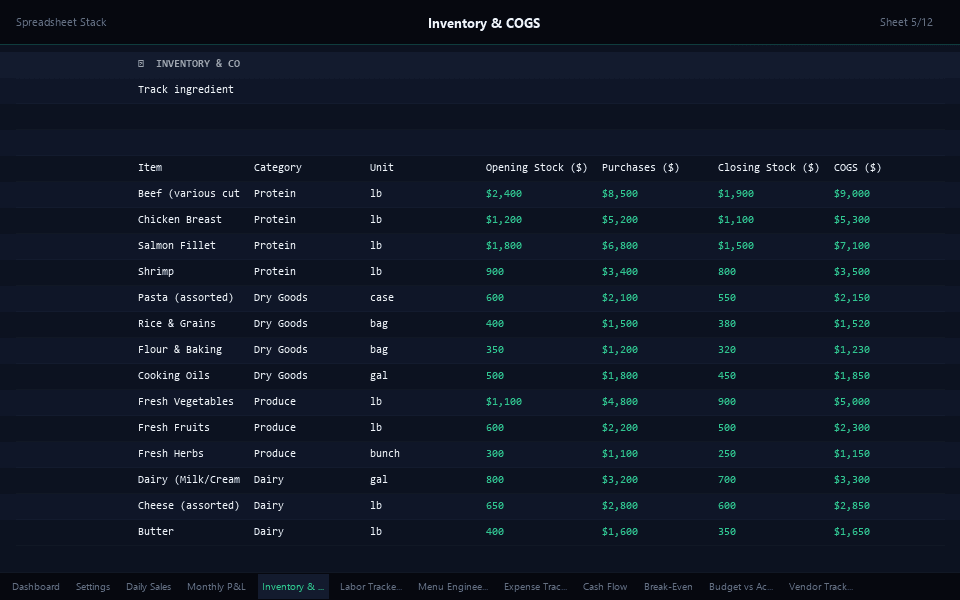
Task: Click Butter's $1,650 COGS value
Action: click(x=851, y=531)
